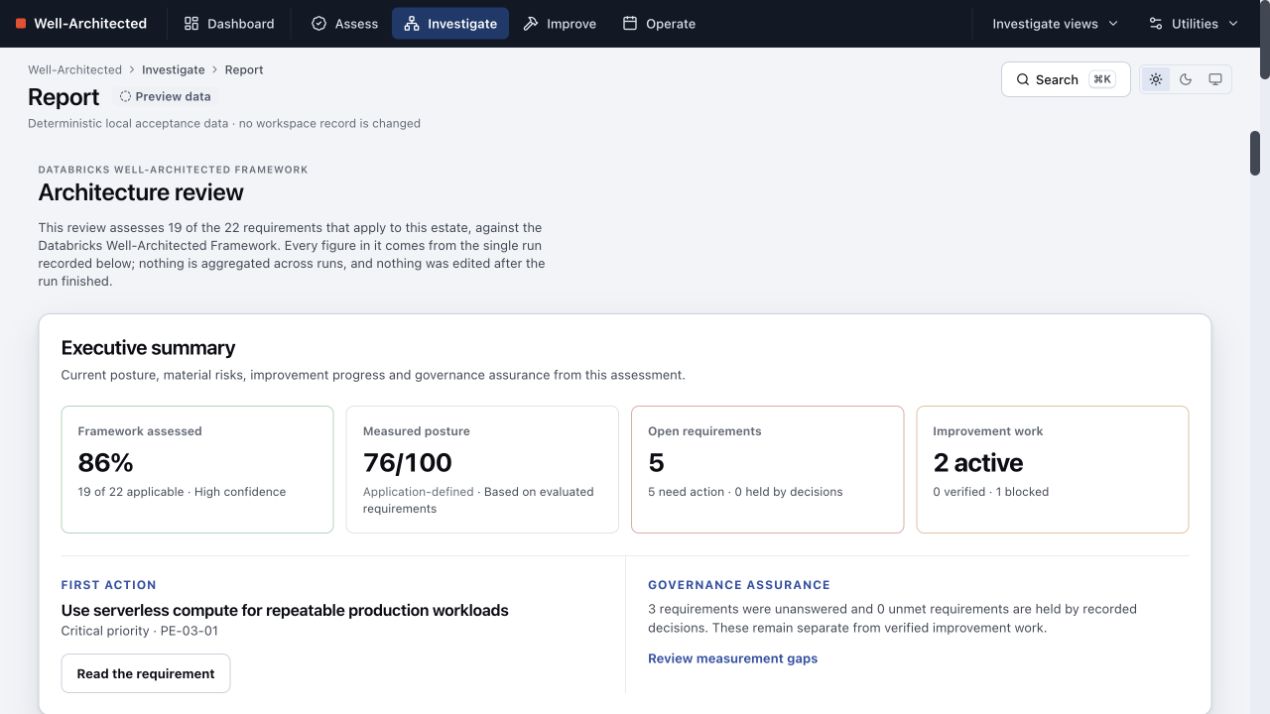Open the Assess tab
Screen dimensions: 1270x714
click(344, 23)
